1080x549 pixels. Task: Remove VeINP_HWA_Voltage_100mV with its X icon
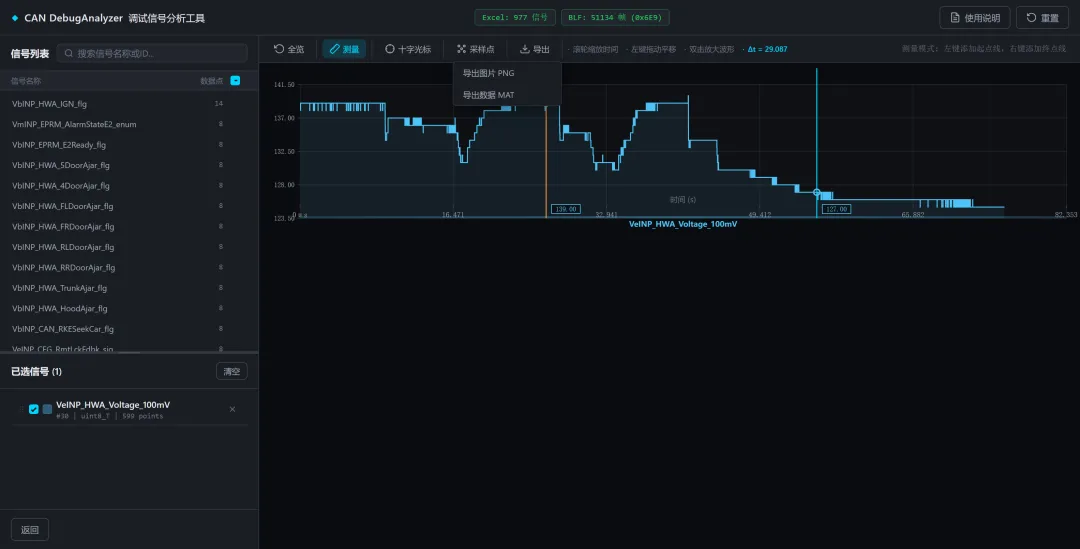(232, 409)
